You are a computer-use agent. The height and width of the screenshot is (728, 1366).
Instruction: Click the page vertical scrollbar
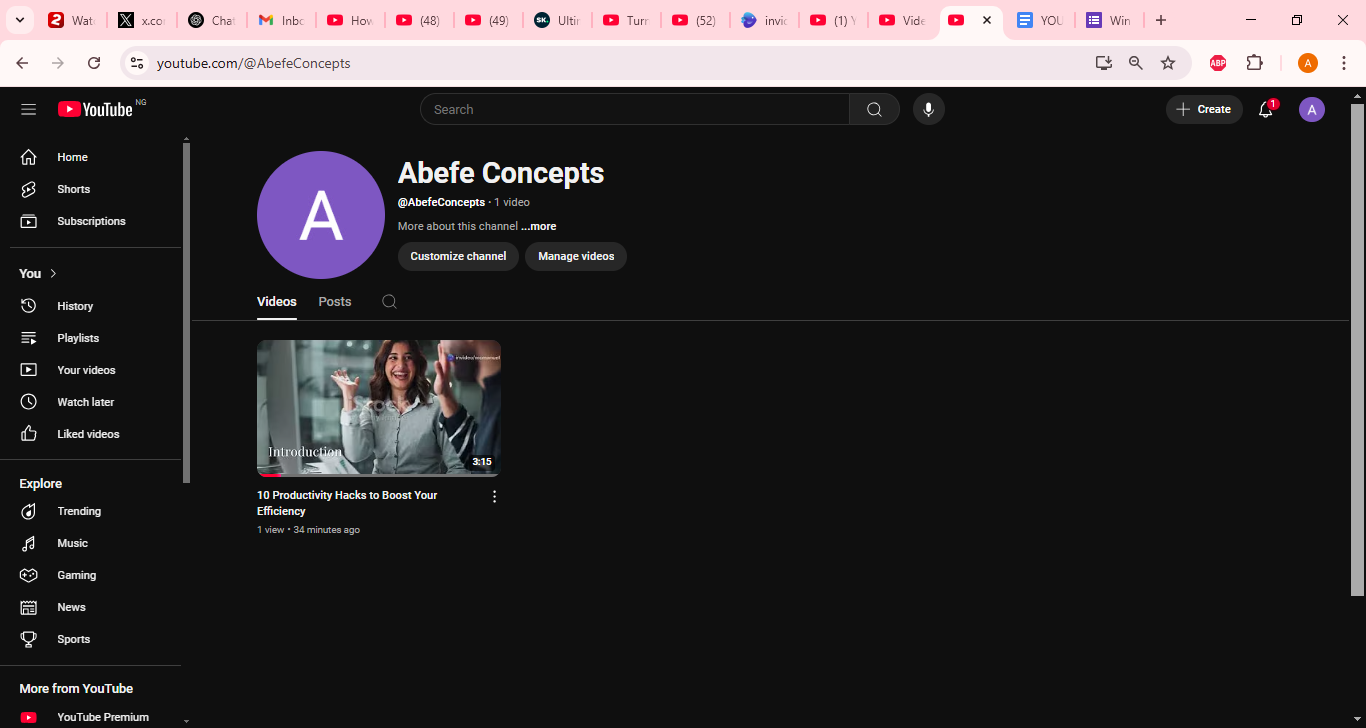tap(1357, 350)
